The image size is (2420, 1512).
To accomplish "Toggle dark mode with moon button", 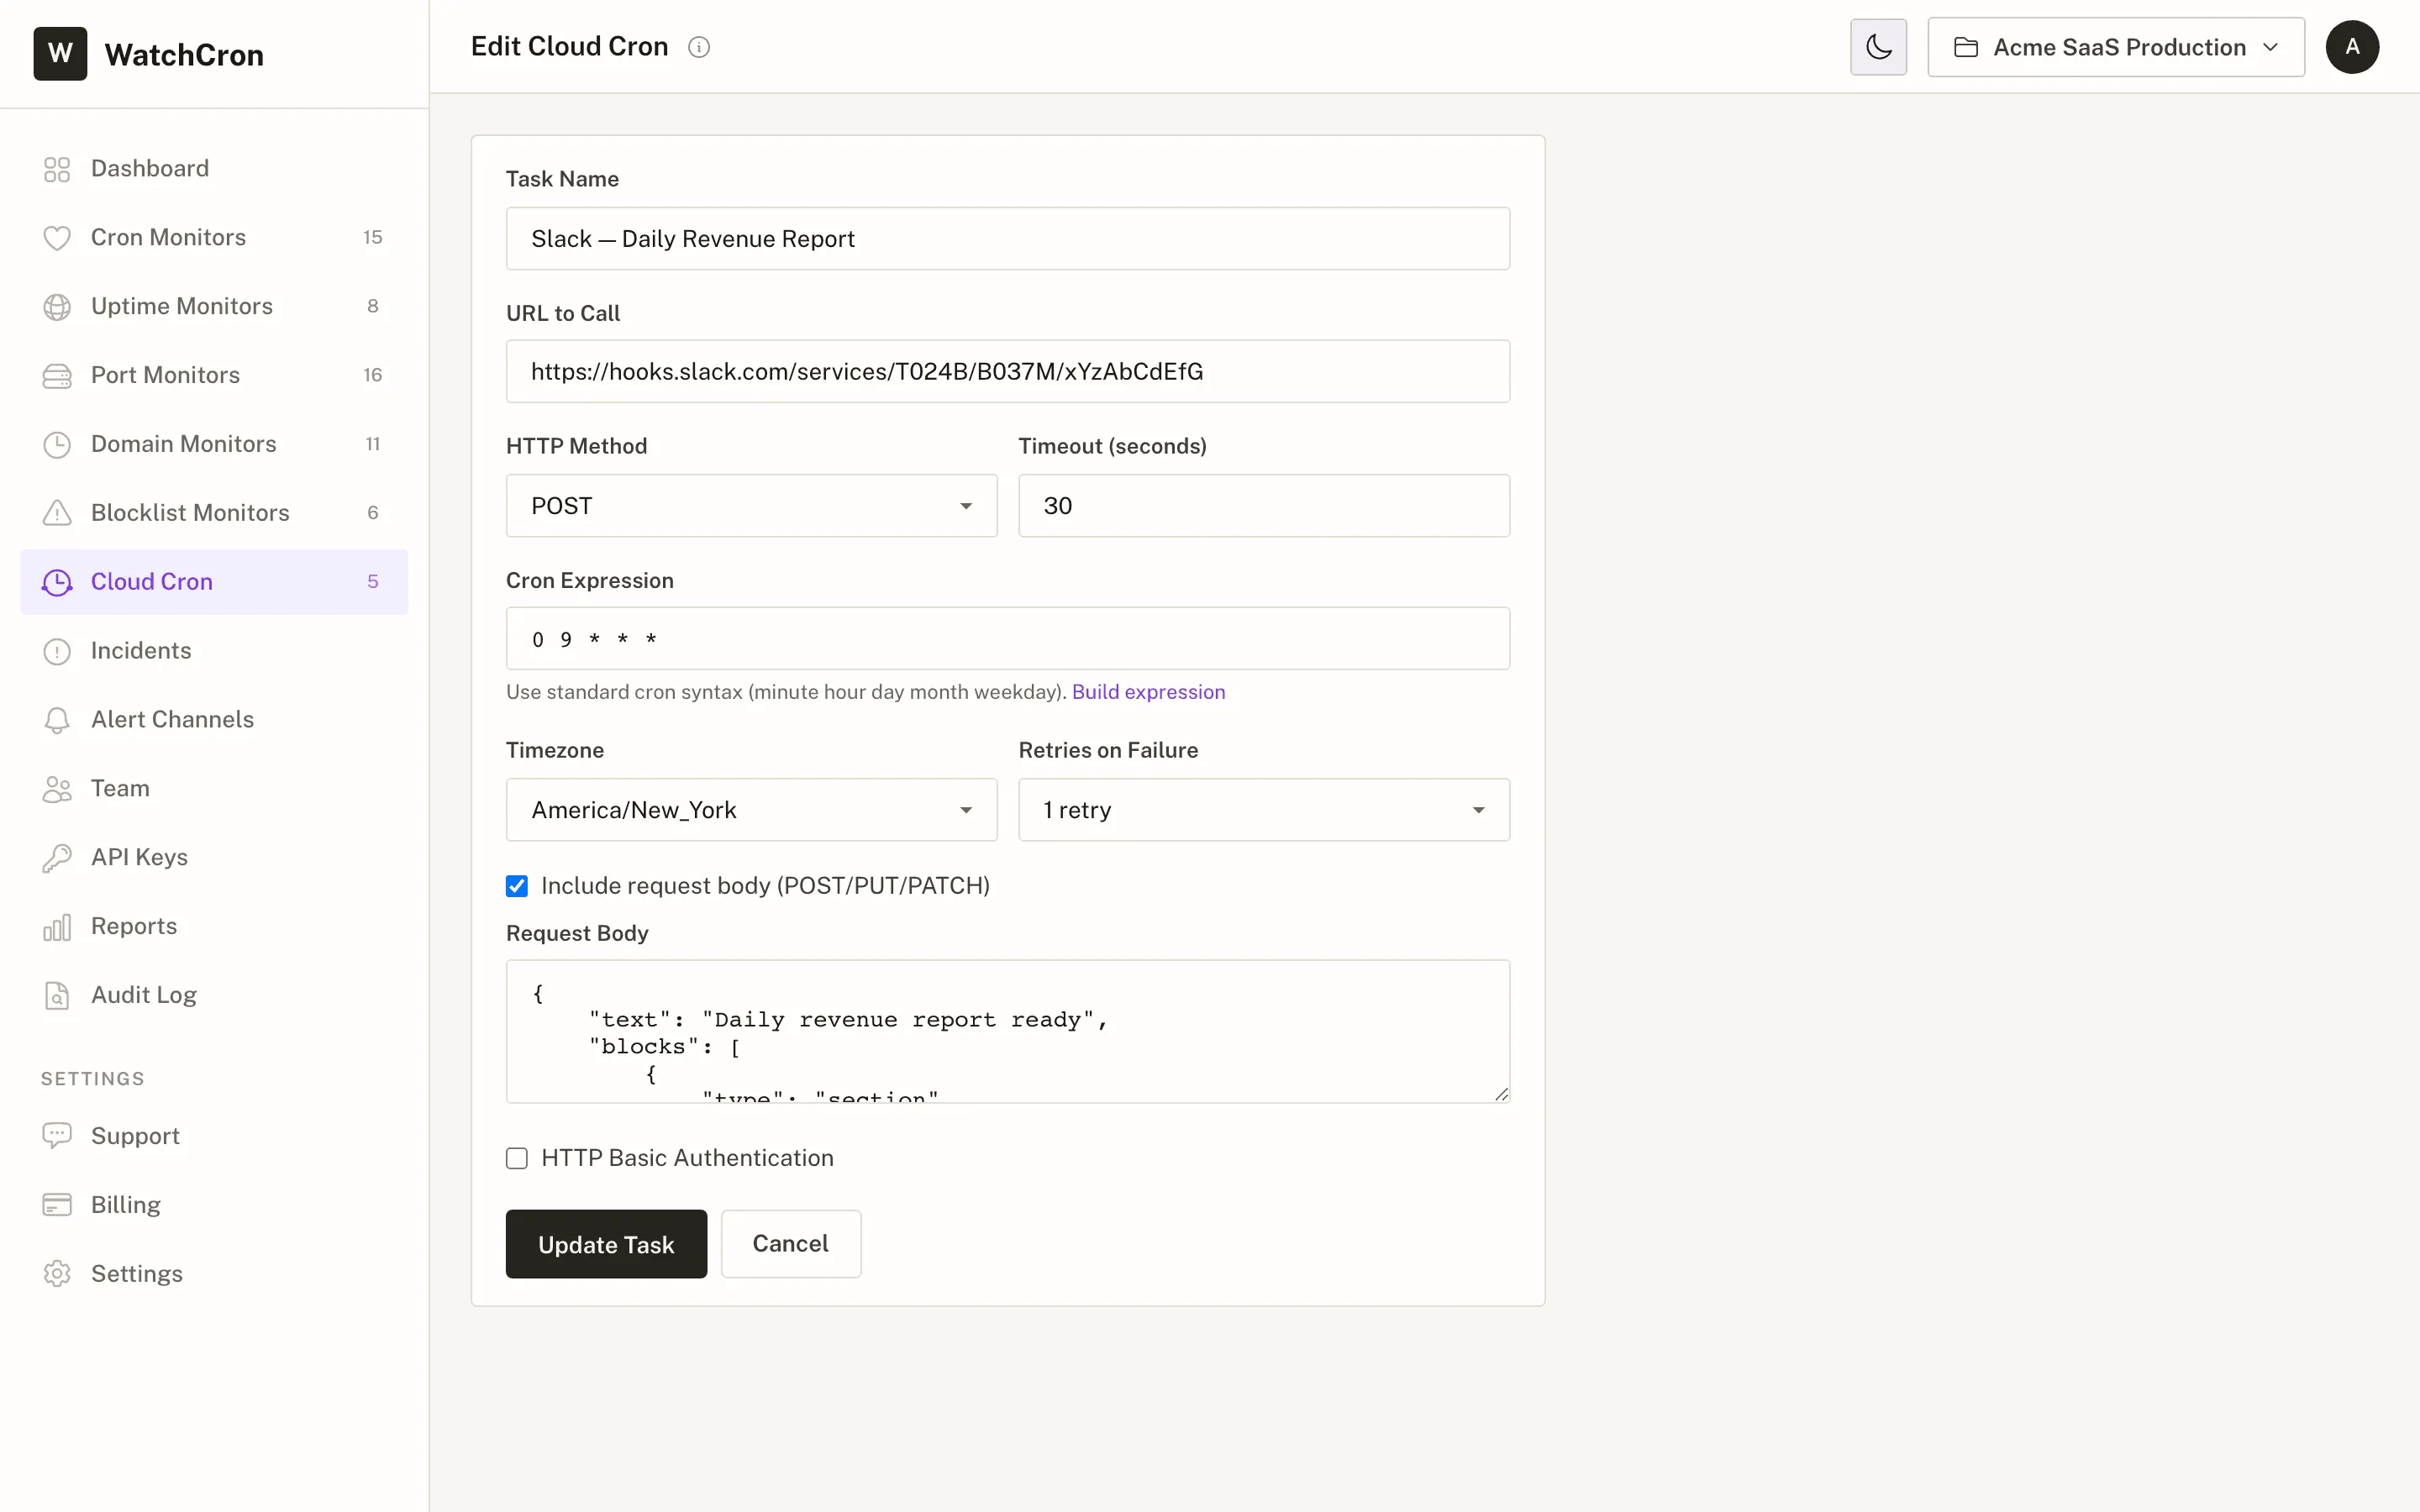I will tap(1878, 47).
